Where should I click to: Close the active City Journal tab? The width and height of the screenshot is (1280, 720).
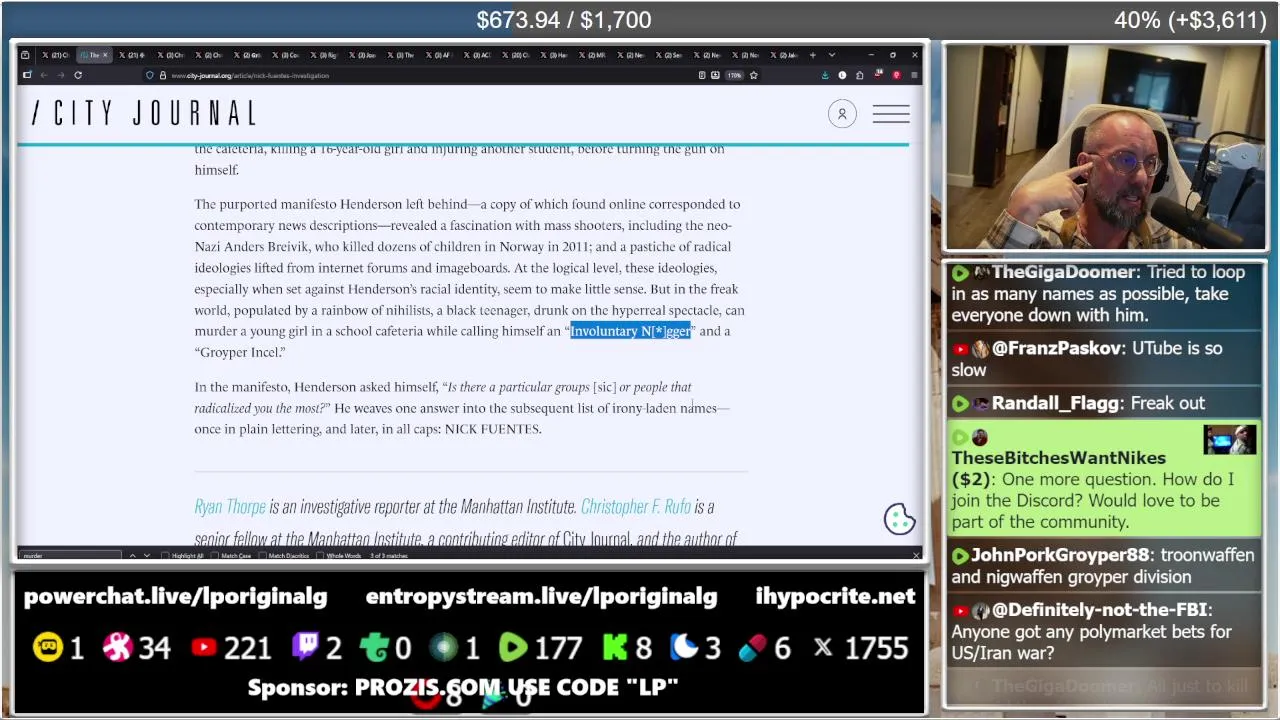click(x=104, y=55)
